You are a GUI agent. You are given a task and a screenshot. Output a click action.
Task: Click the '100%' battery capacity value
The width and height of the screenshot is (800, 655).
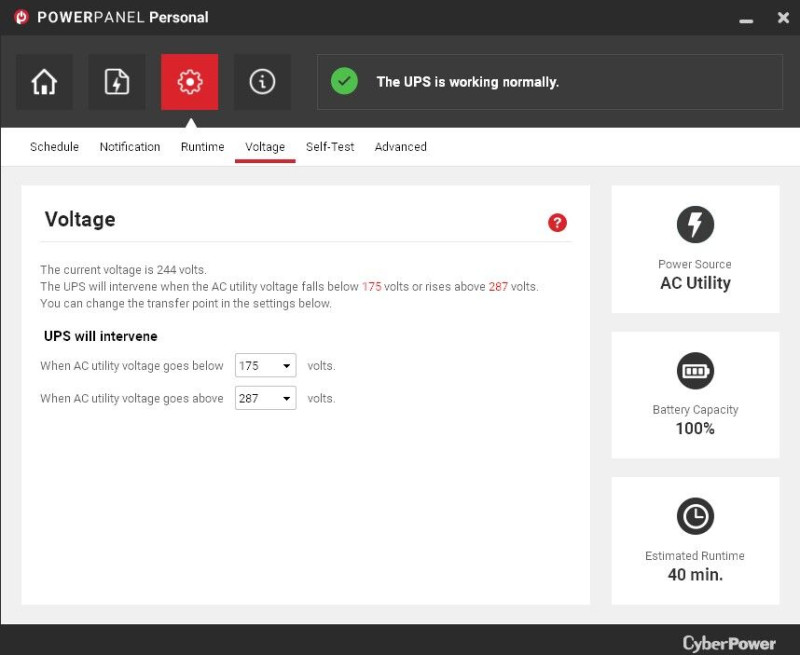point(695,429)
